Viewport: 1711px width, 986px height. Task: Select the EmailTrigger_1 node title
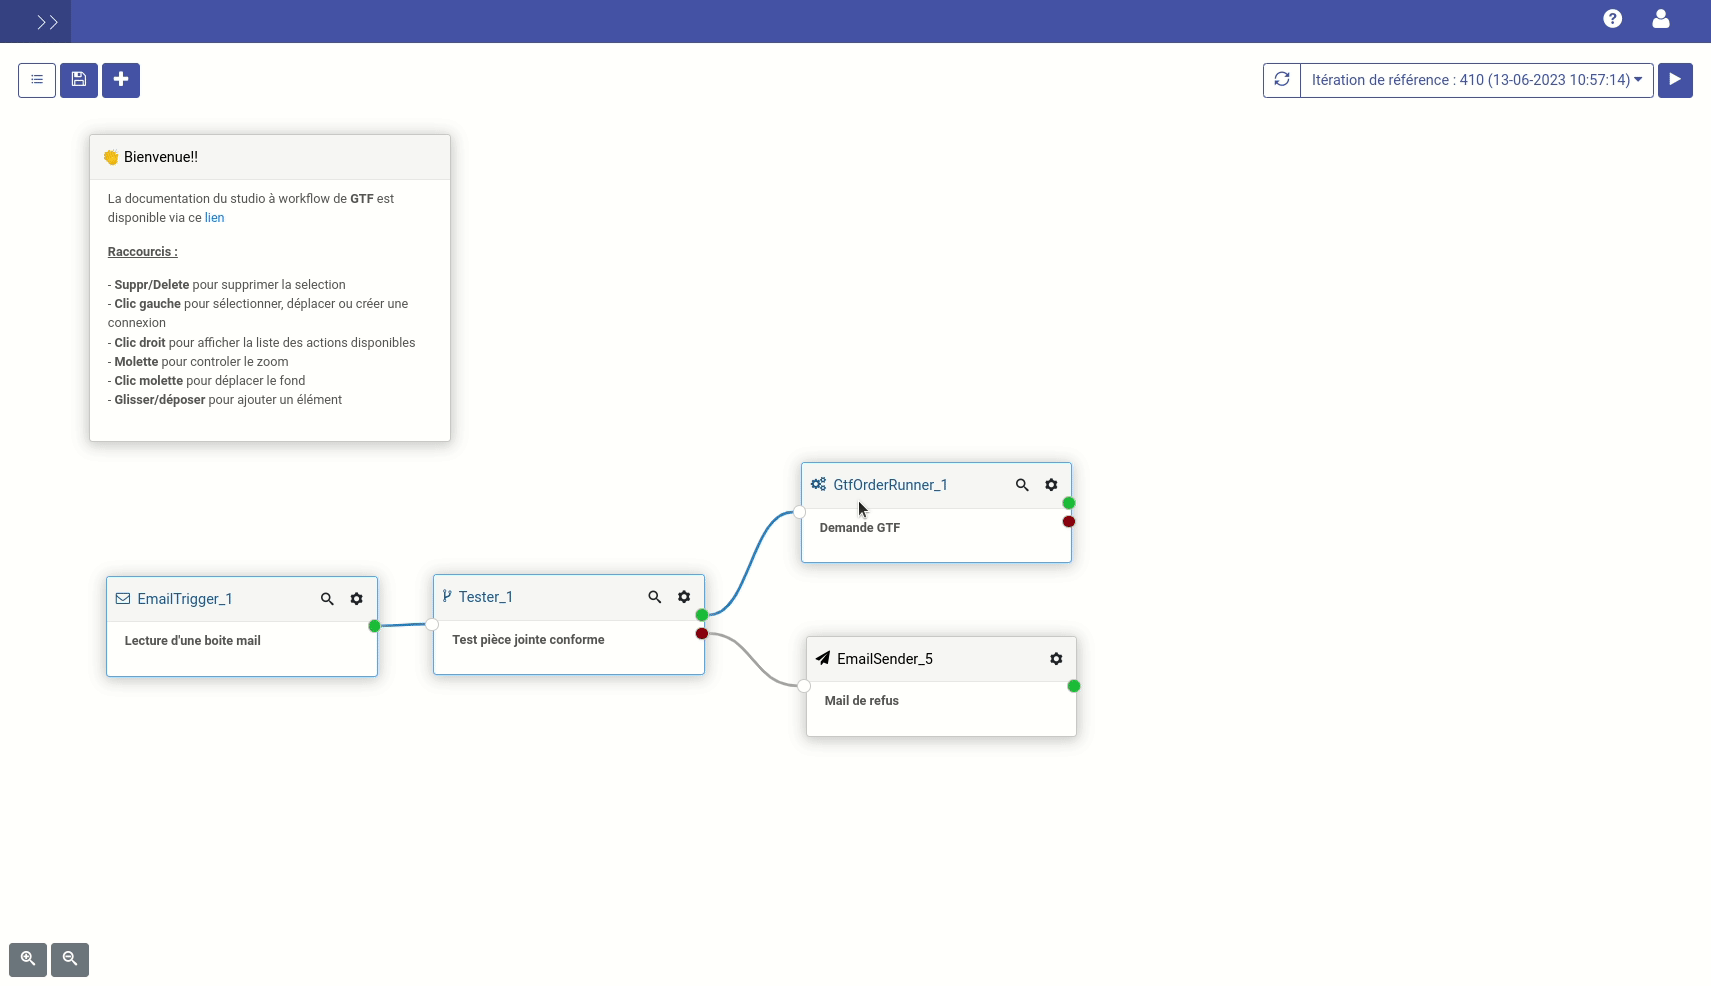[x=185, y=599]
